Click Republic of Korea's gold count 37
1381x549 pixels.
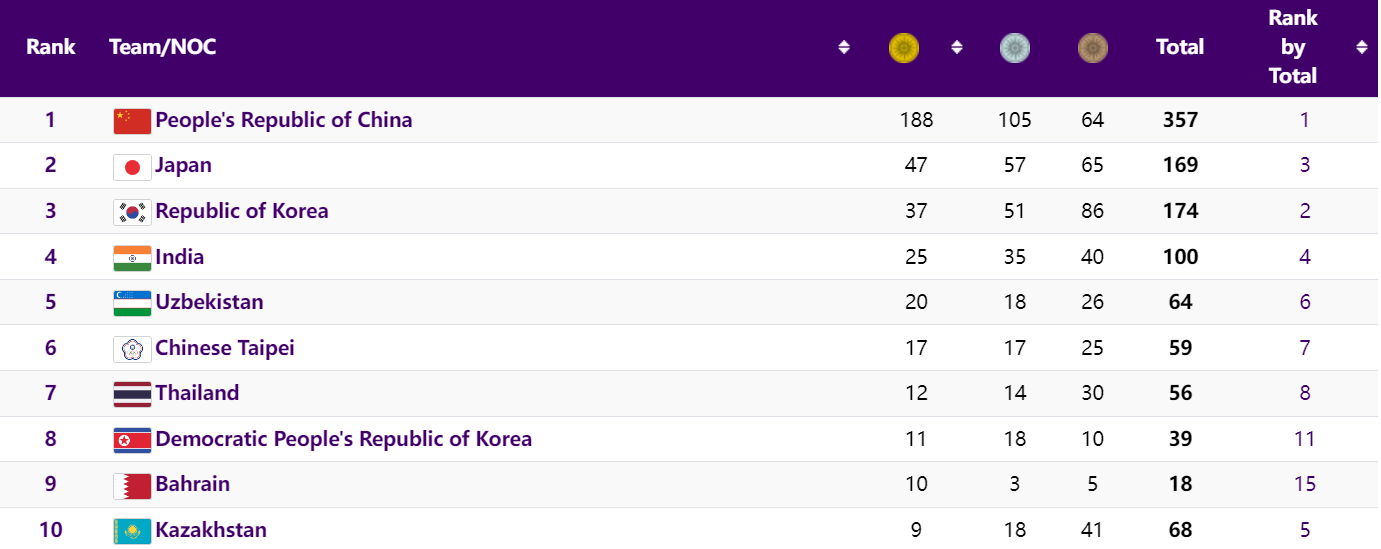coord(916,211)
